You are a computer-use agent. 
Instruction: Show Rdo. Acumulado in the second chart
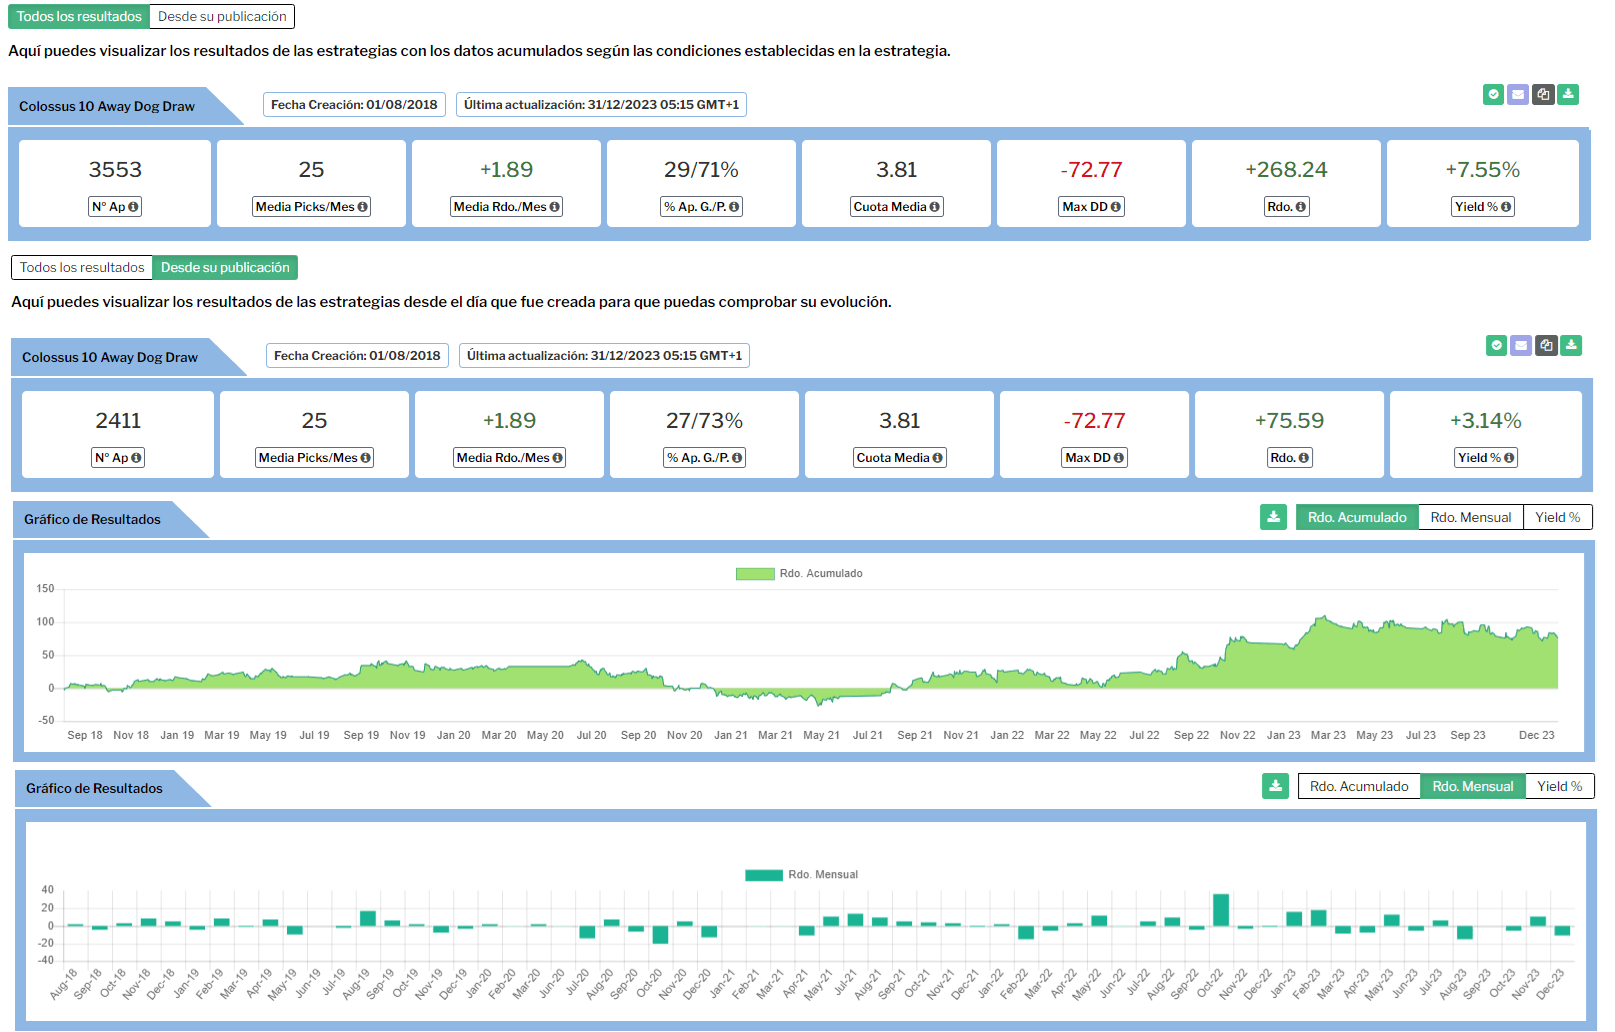[x=1358, y=786]
